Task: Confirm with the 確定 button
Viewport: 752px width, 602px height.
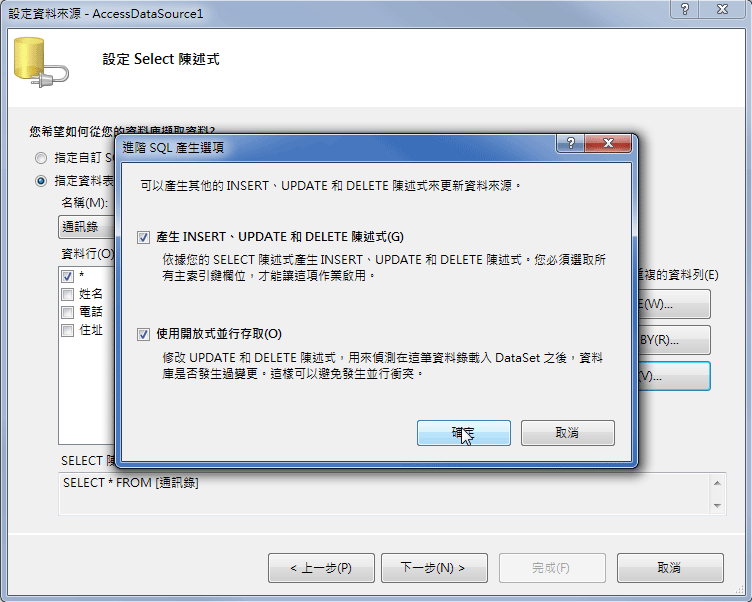Action: point(464,433)
